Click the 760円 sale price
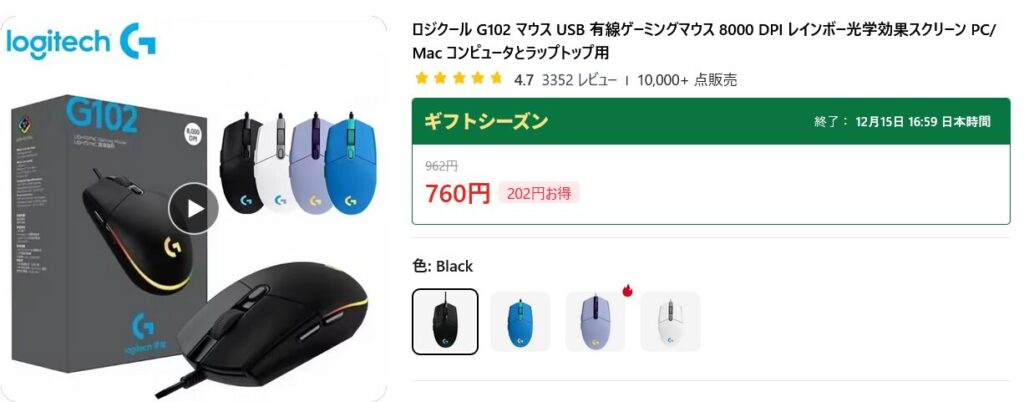This screenshot has height=402, width=1024. pos(457,193)
